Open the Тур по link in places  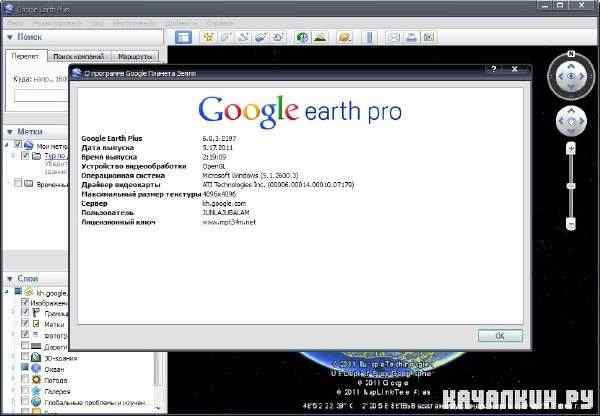pos(55,156)
